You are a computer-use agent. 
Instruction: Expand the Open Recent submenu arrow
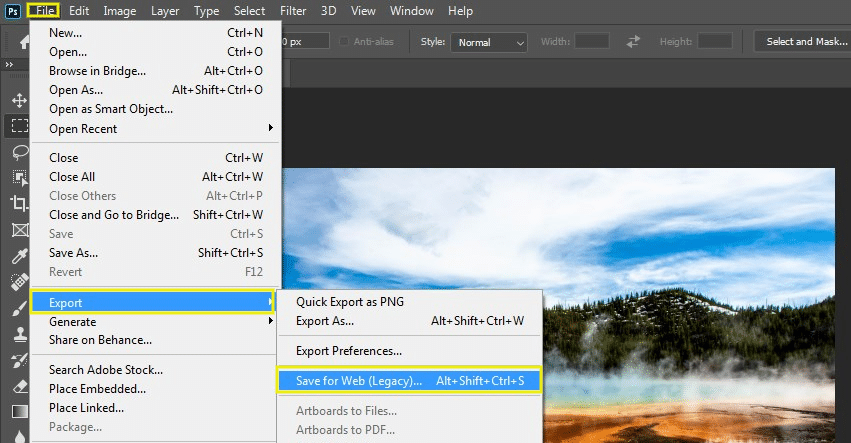tap(270, 128)
